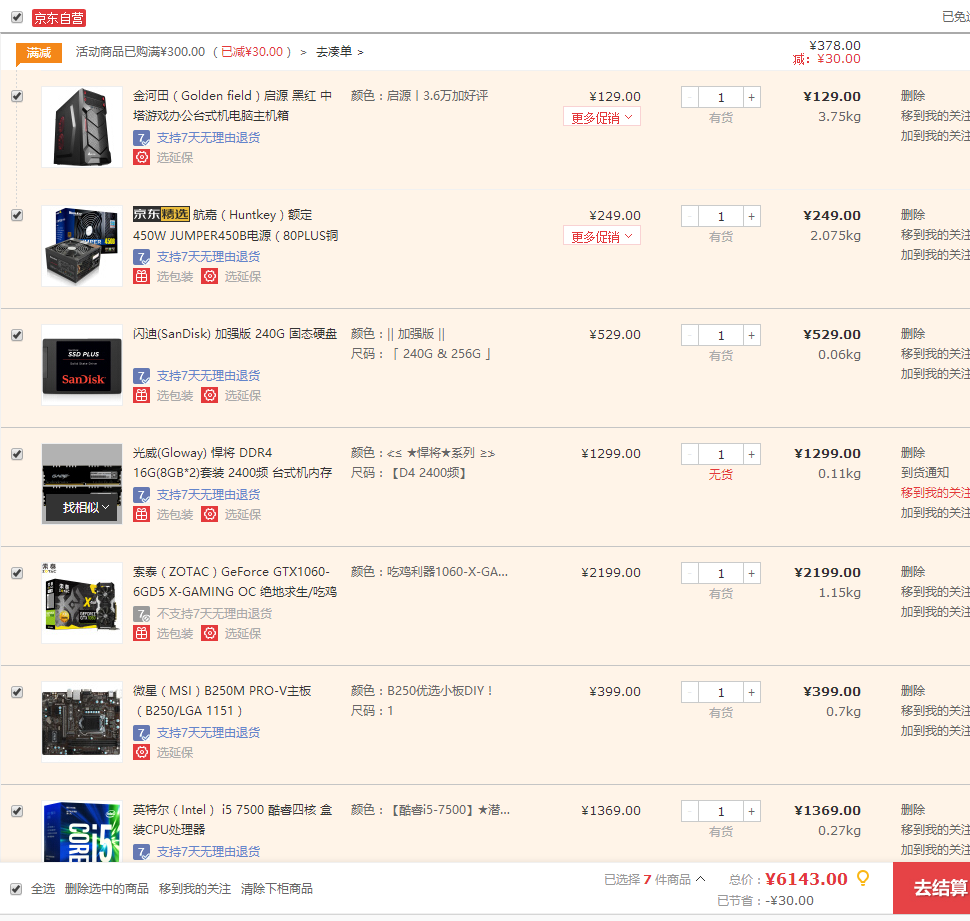Image resolution: width=970 pixels, height=921 pixels.
Task: Decrease quantity of SanDisk SSD
Action: point(690,335)
